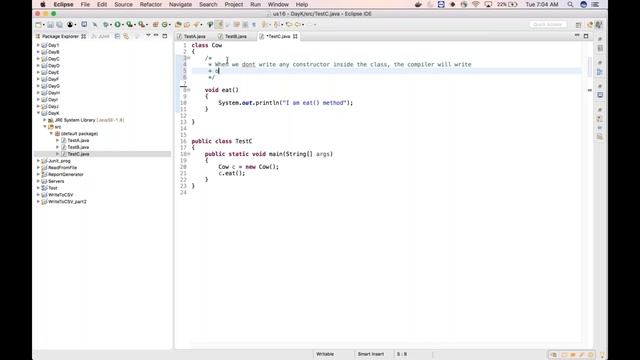Expand JRE System Library node
The image size is (640, 360).
pos(45,120)
